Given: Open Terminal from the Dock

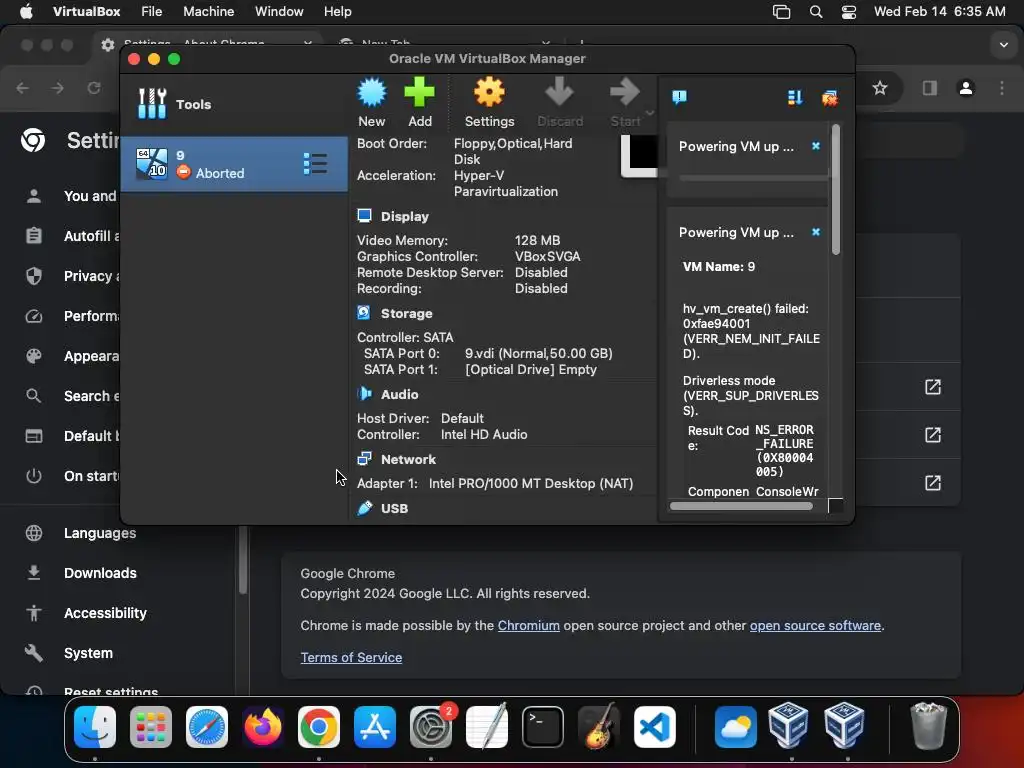Looking at the screenshot, I should coord(543,727).
